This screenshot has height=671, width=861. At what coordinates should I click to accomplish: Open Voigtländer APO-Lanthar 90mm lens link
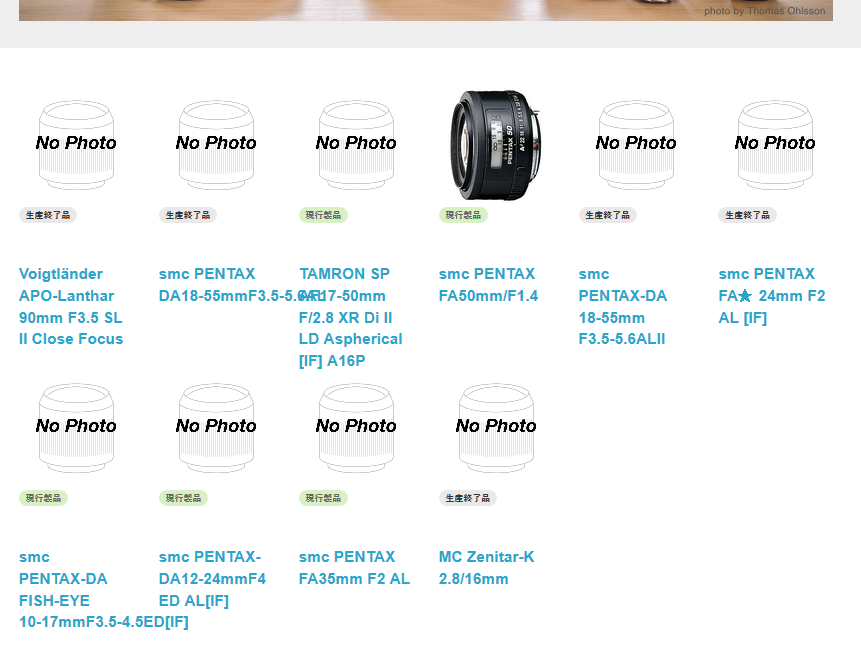[x=71, y=306]
